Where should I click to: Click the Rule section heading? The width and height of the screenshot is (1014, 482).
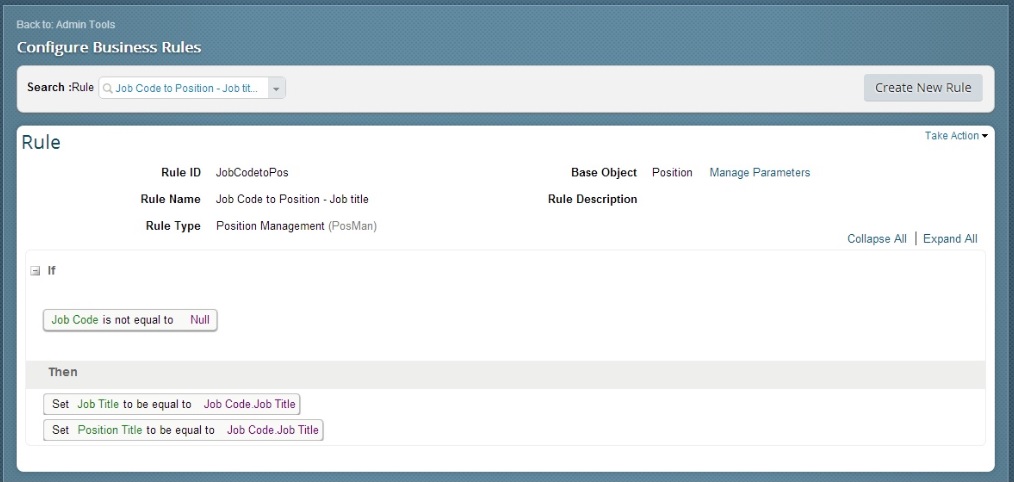41,142
